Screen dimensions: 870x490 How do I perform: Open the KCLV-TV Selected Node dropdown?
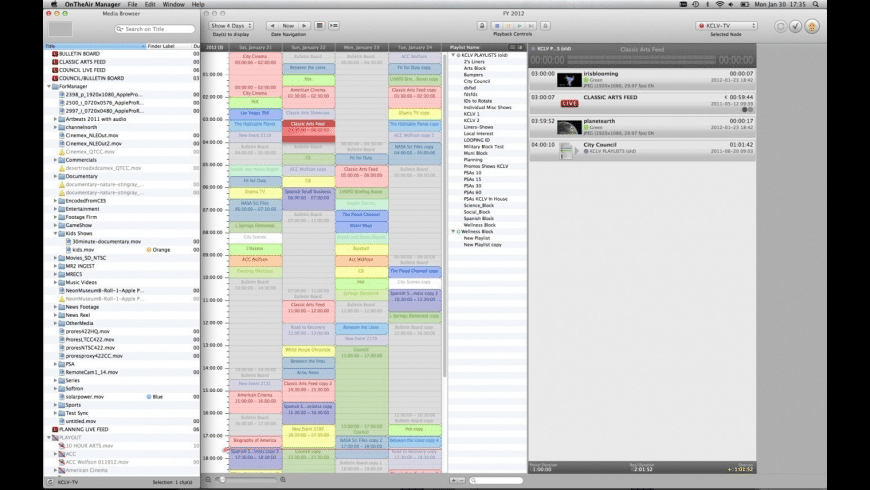(x=726, y=26)
